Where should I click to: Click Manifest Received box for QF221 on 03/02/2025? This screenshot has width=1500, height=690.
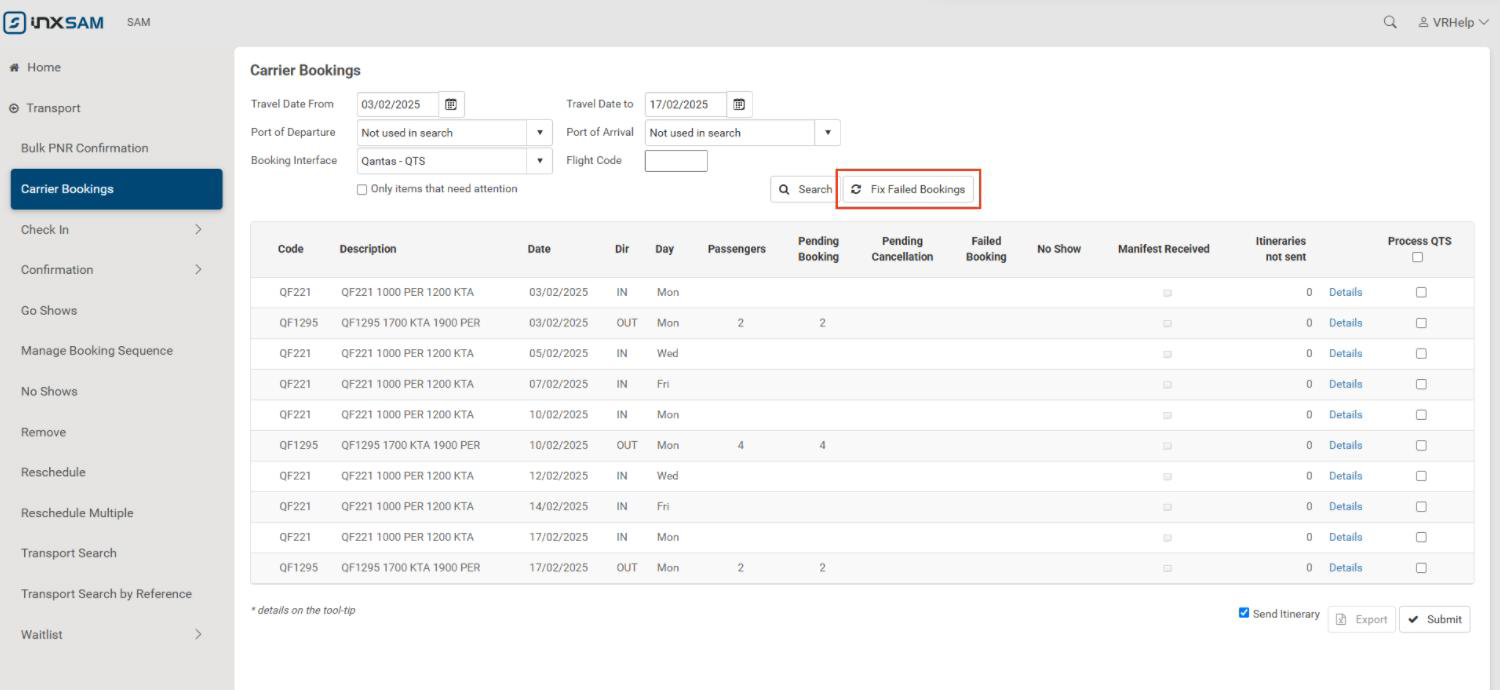coord(1167,293)
